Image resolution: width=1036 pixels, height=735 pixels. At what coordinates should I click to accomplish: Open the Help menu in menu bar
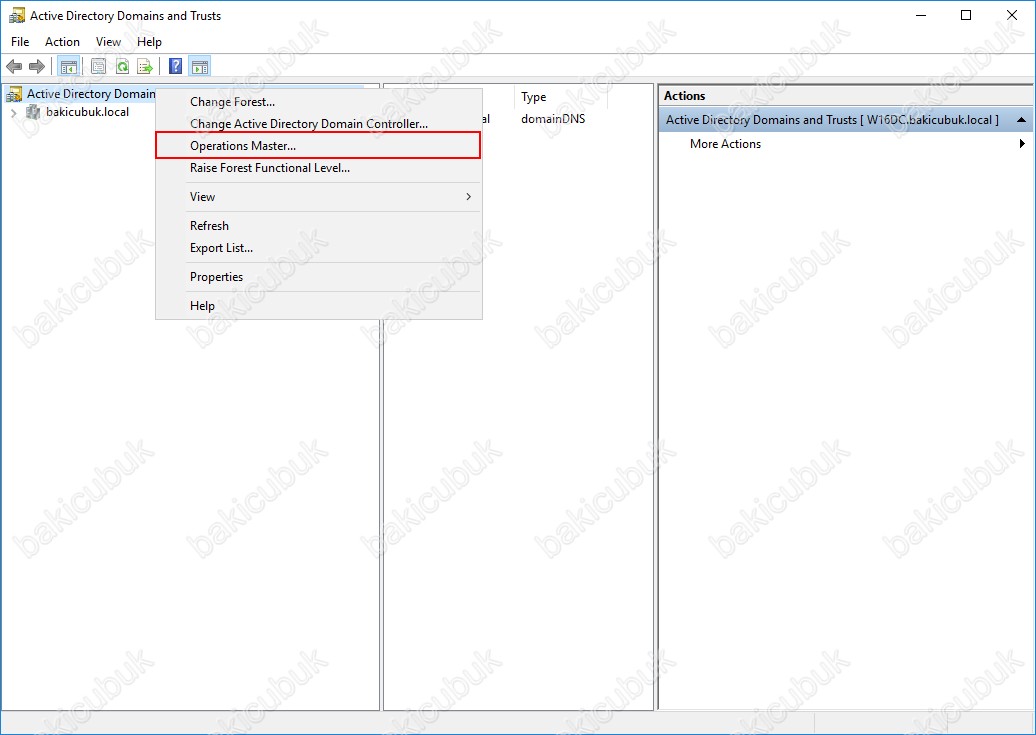tap(149, 42)
